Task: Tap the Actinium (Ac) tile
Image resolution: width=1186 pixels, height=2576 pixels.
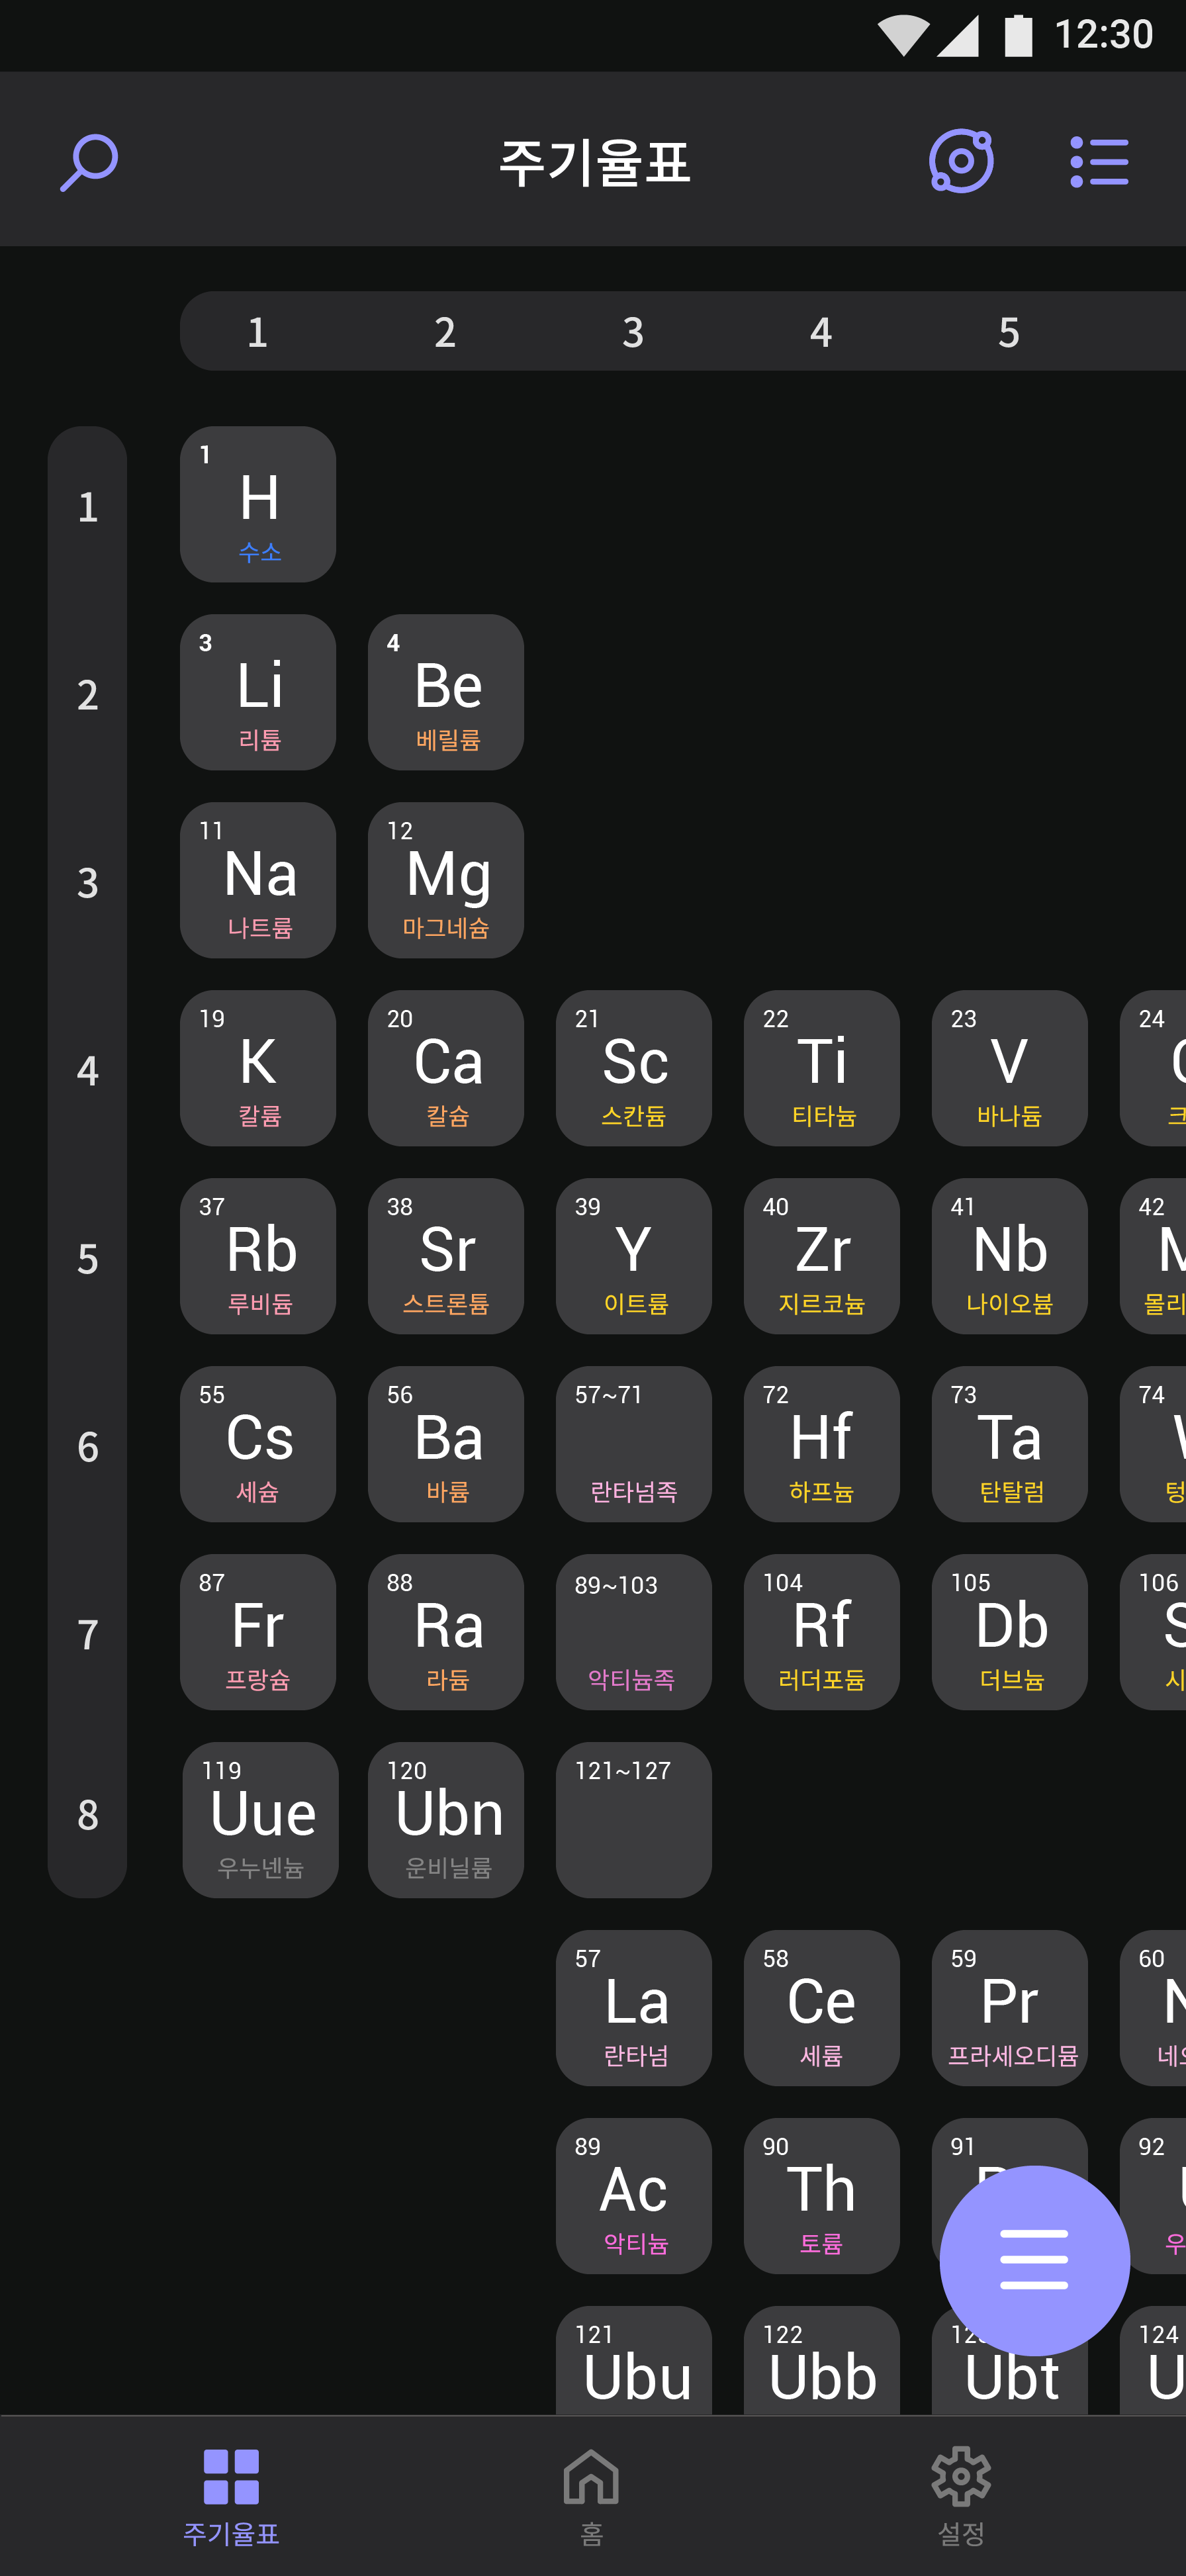Action: (x=634, y=2196)
